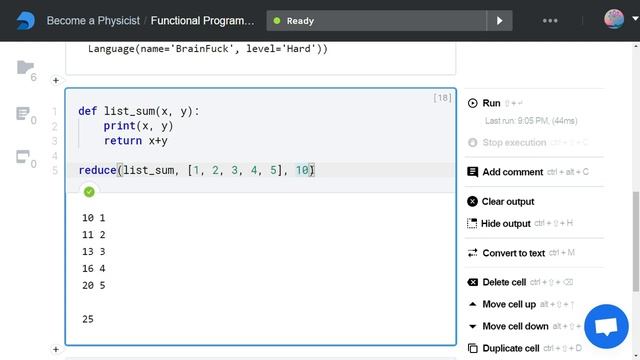640x360 pixels.
Task: Open the chat support bubble
Action: [x=606, y=327]
